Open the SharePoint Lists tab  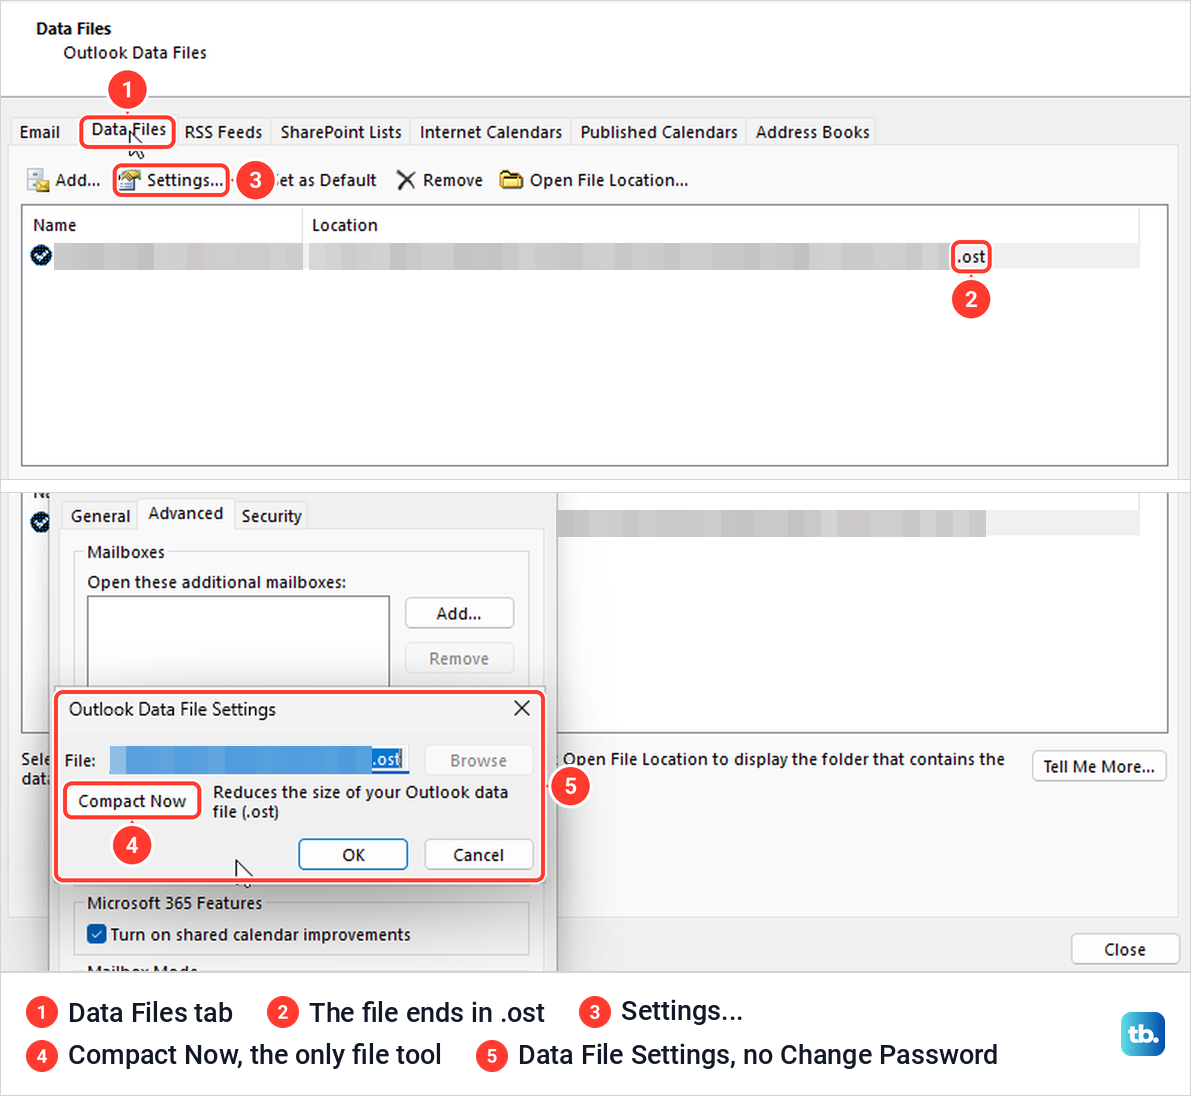[x=341, y=132]
